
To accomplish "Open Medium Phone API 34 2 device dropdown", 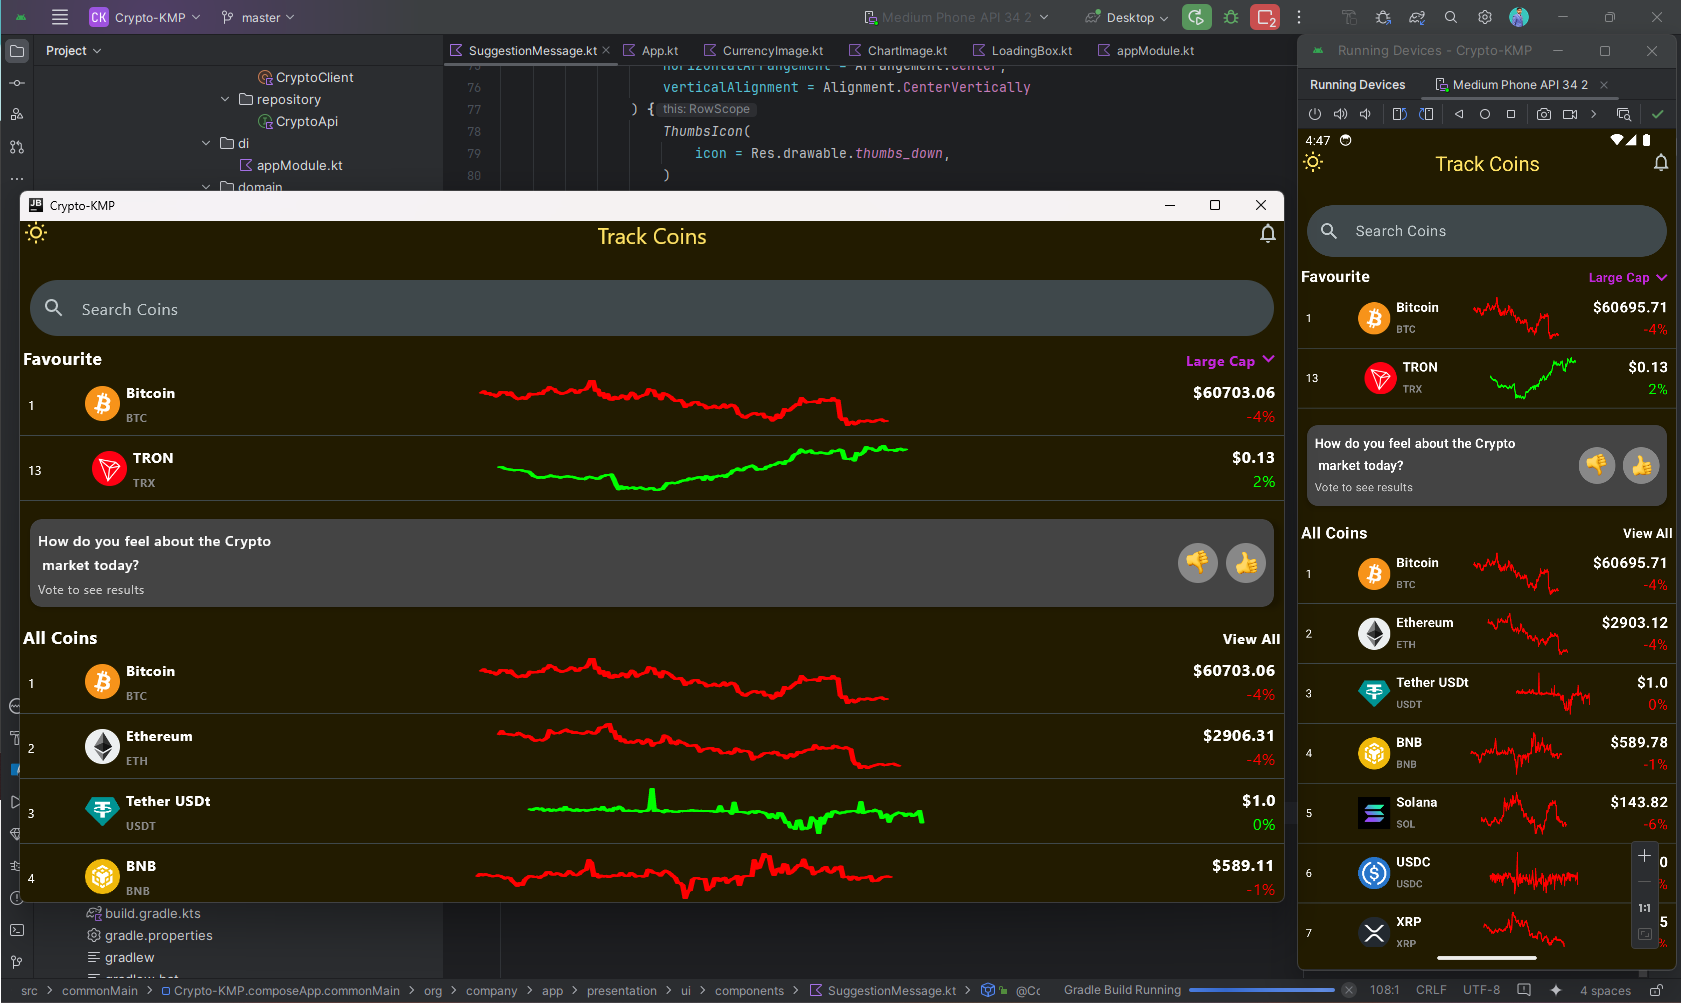I will click(x=957, y=17).
